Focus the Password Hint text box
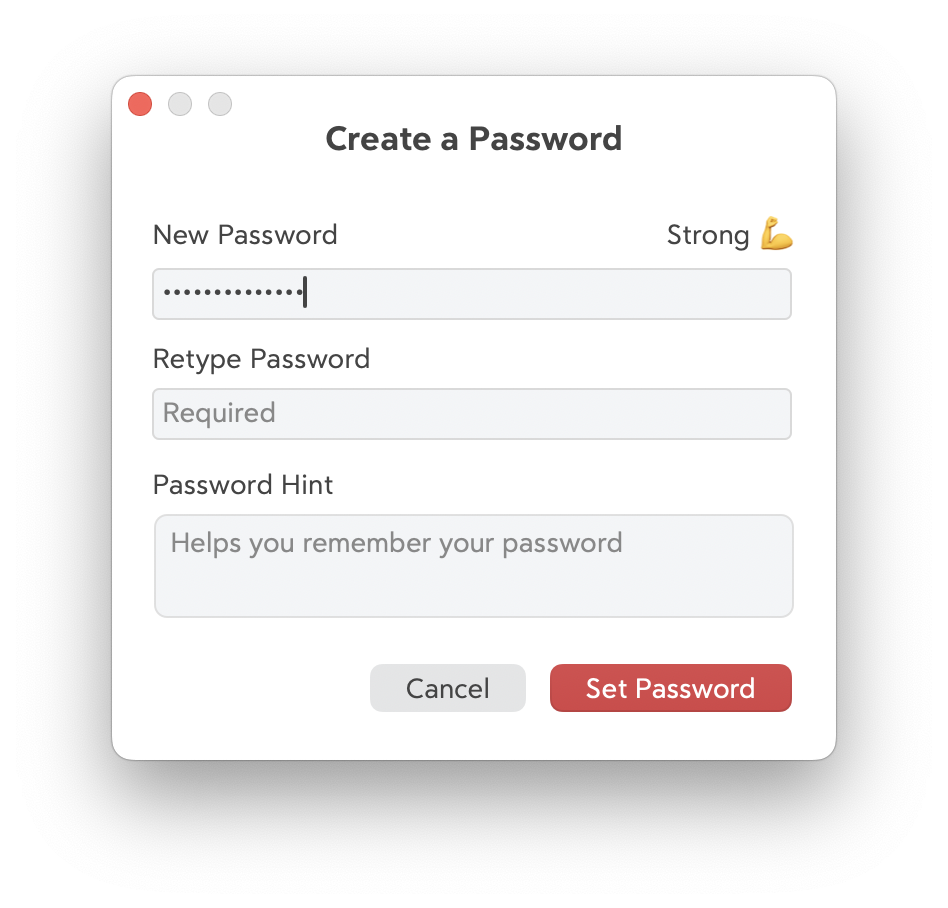 473,566
